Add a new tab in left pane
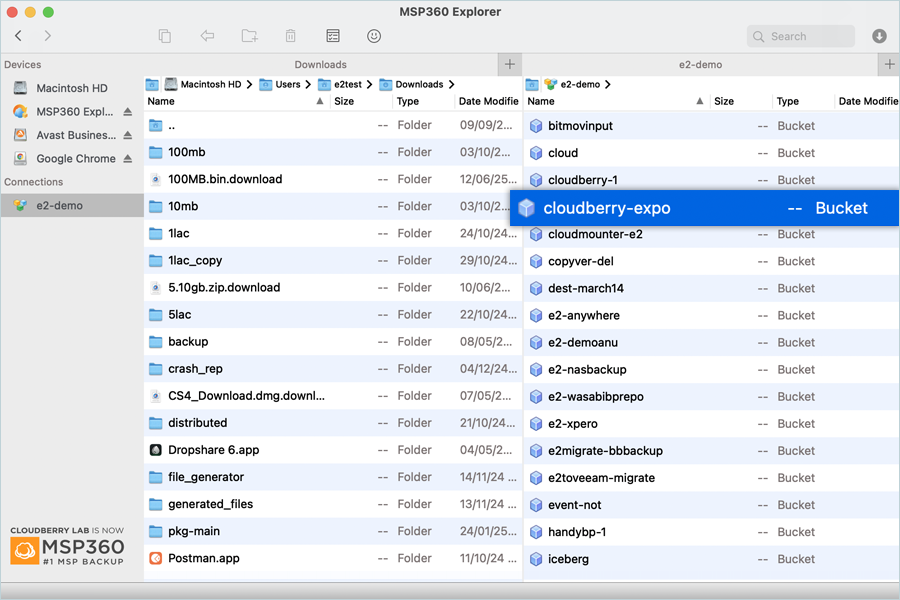 [510, 65]
